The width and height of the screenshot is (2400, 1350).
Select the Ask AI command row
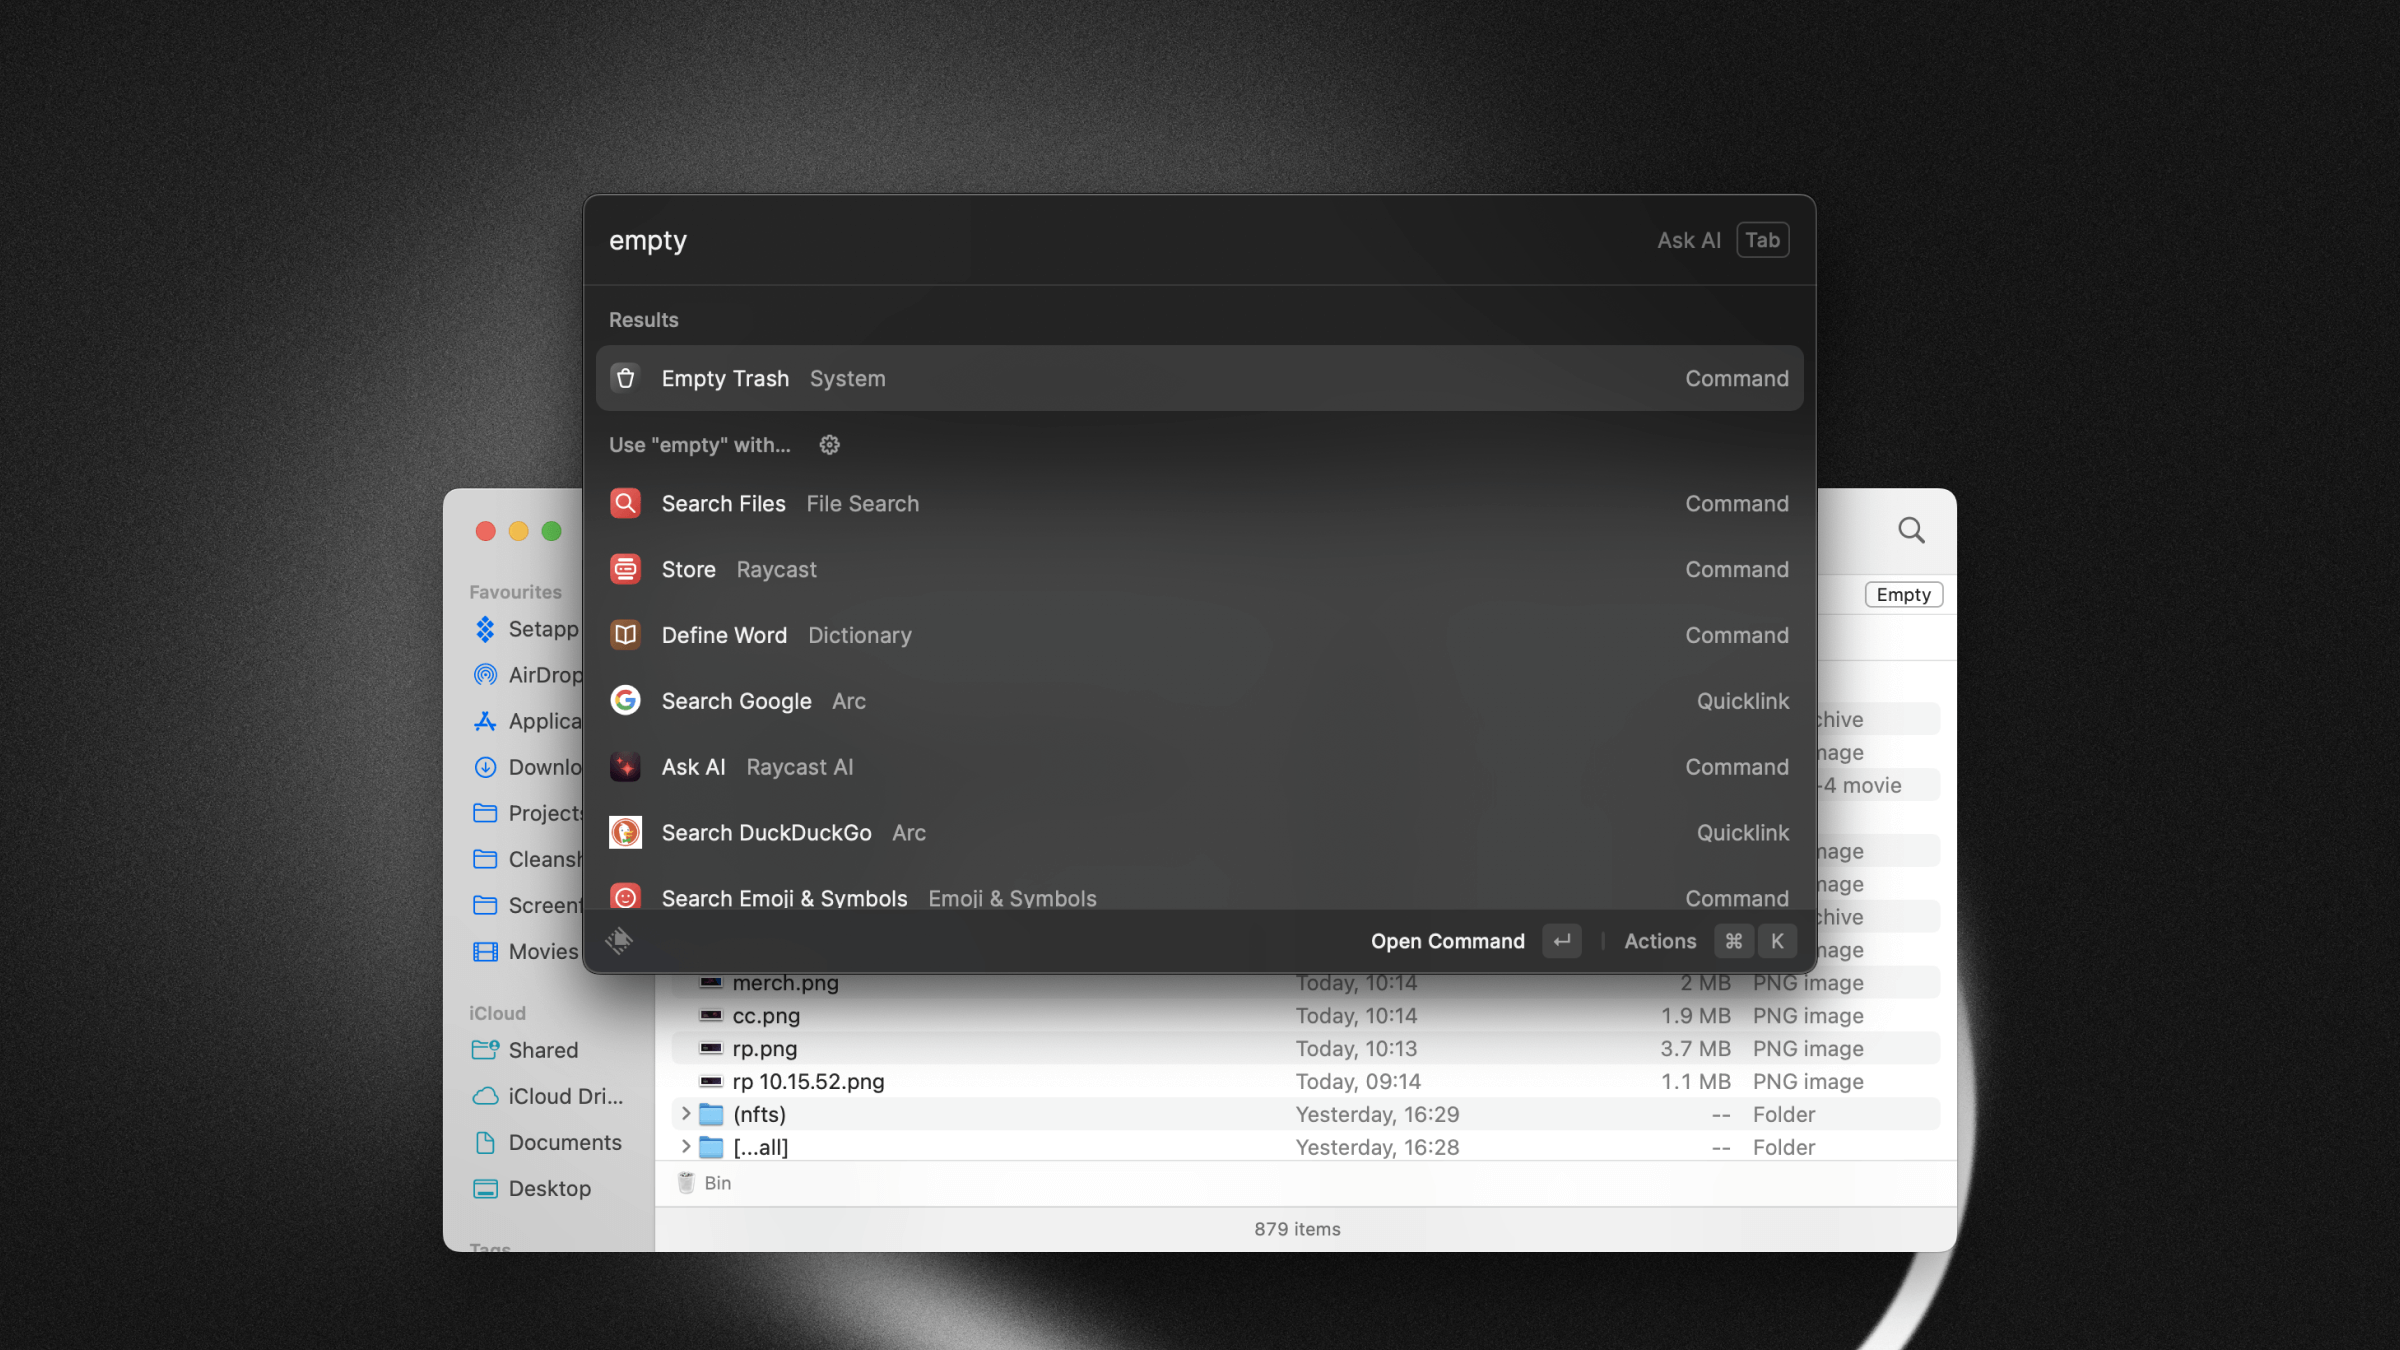(1199, 767)
